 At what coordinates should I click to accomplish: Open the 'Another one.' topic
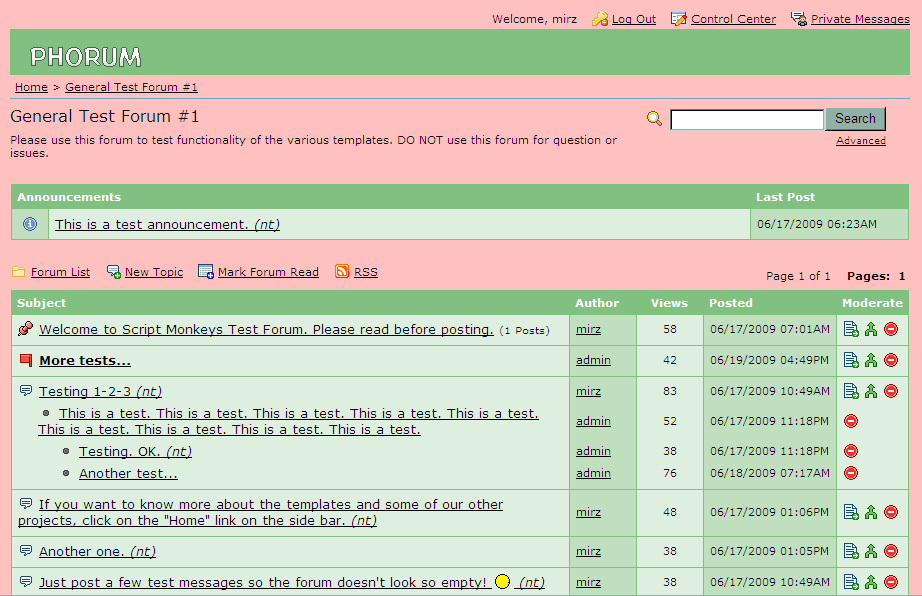[97, 551]
